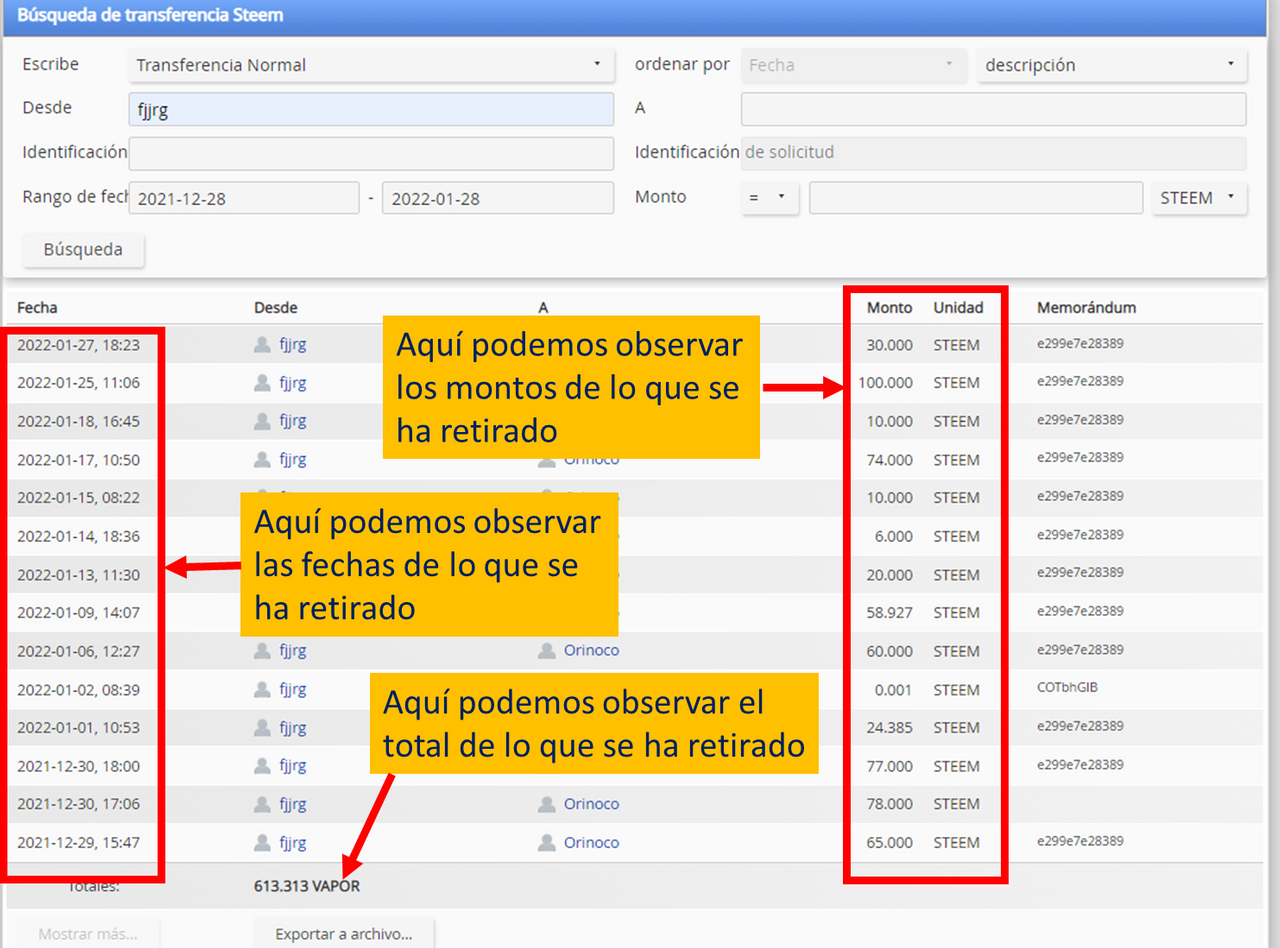The width and height of the screenshot is (1280, 948).
Task: Open the fjjrg link in the 2022-01-18 row
Action: click(x=293, y=421)
